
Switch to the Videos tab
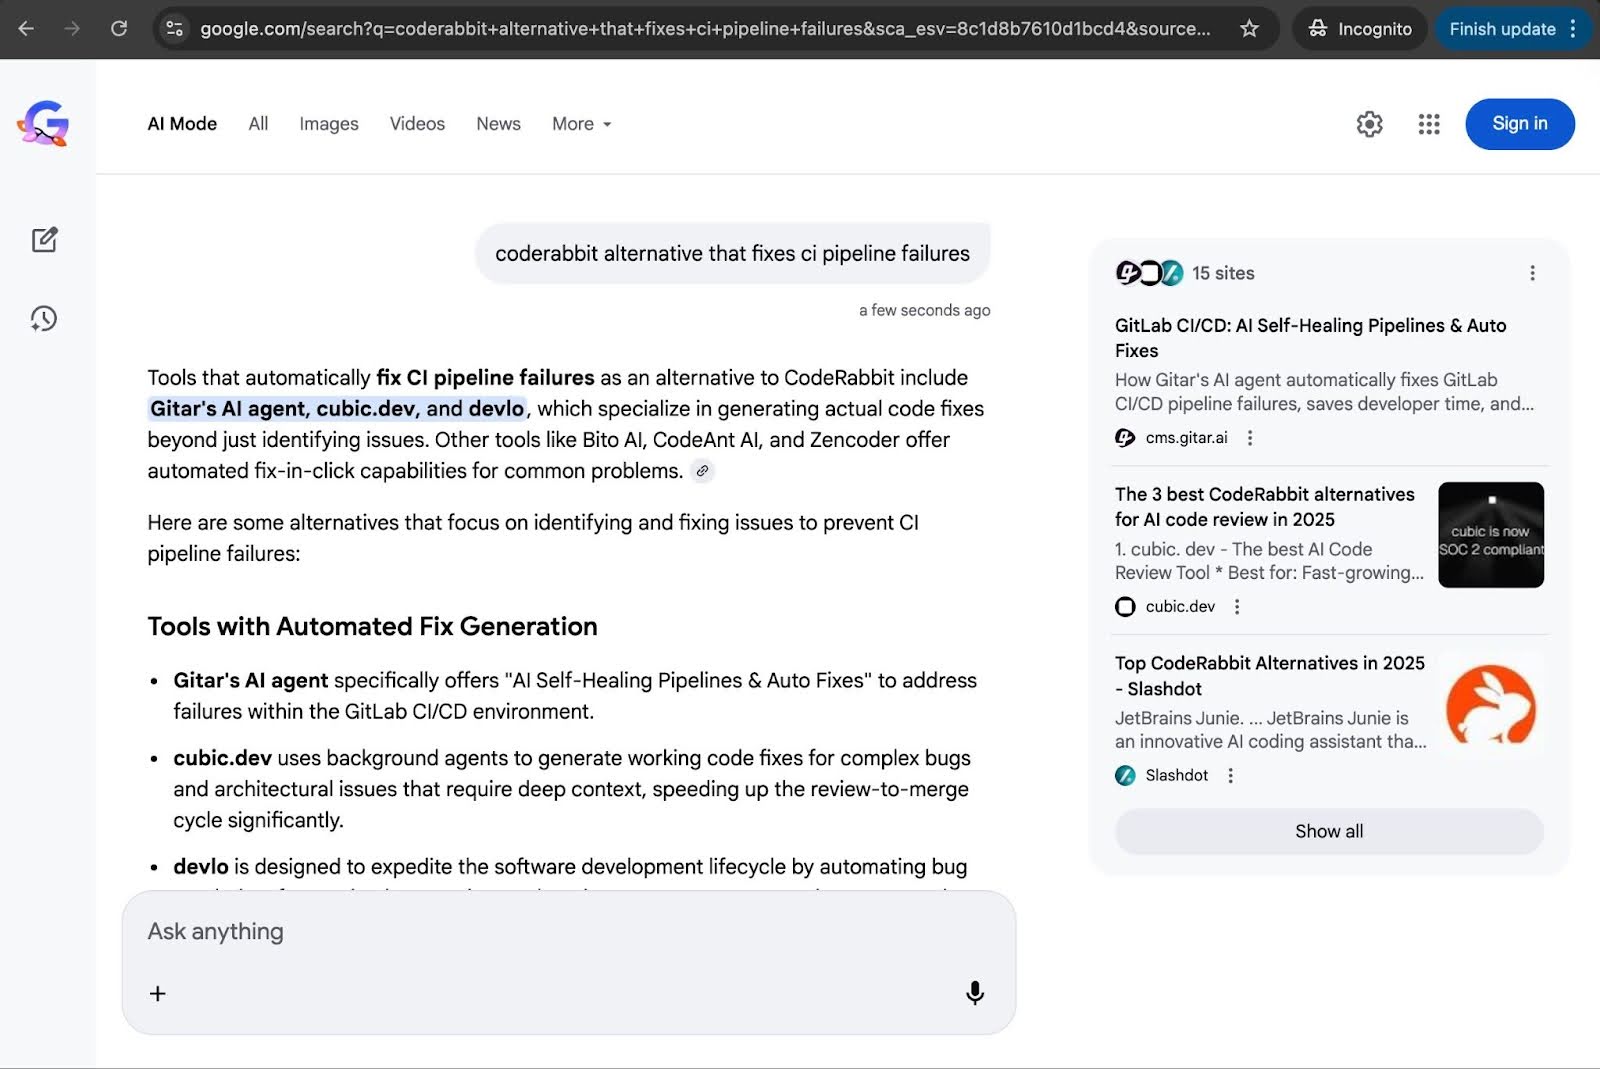click(x=417, y=124)
